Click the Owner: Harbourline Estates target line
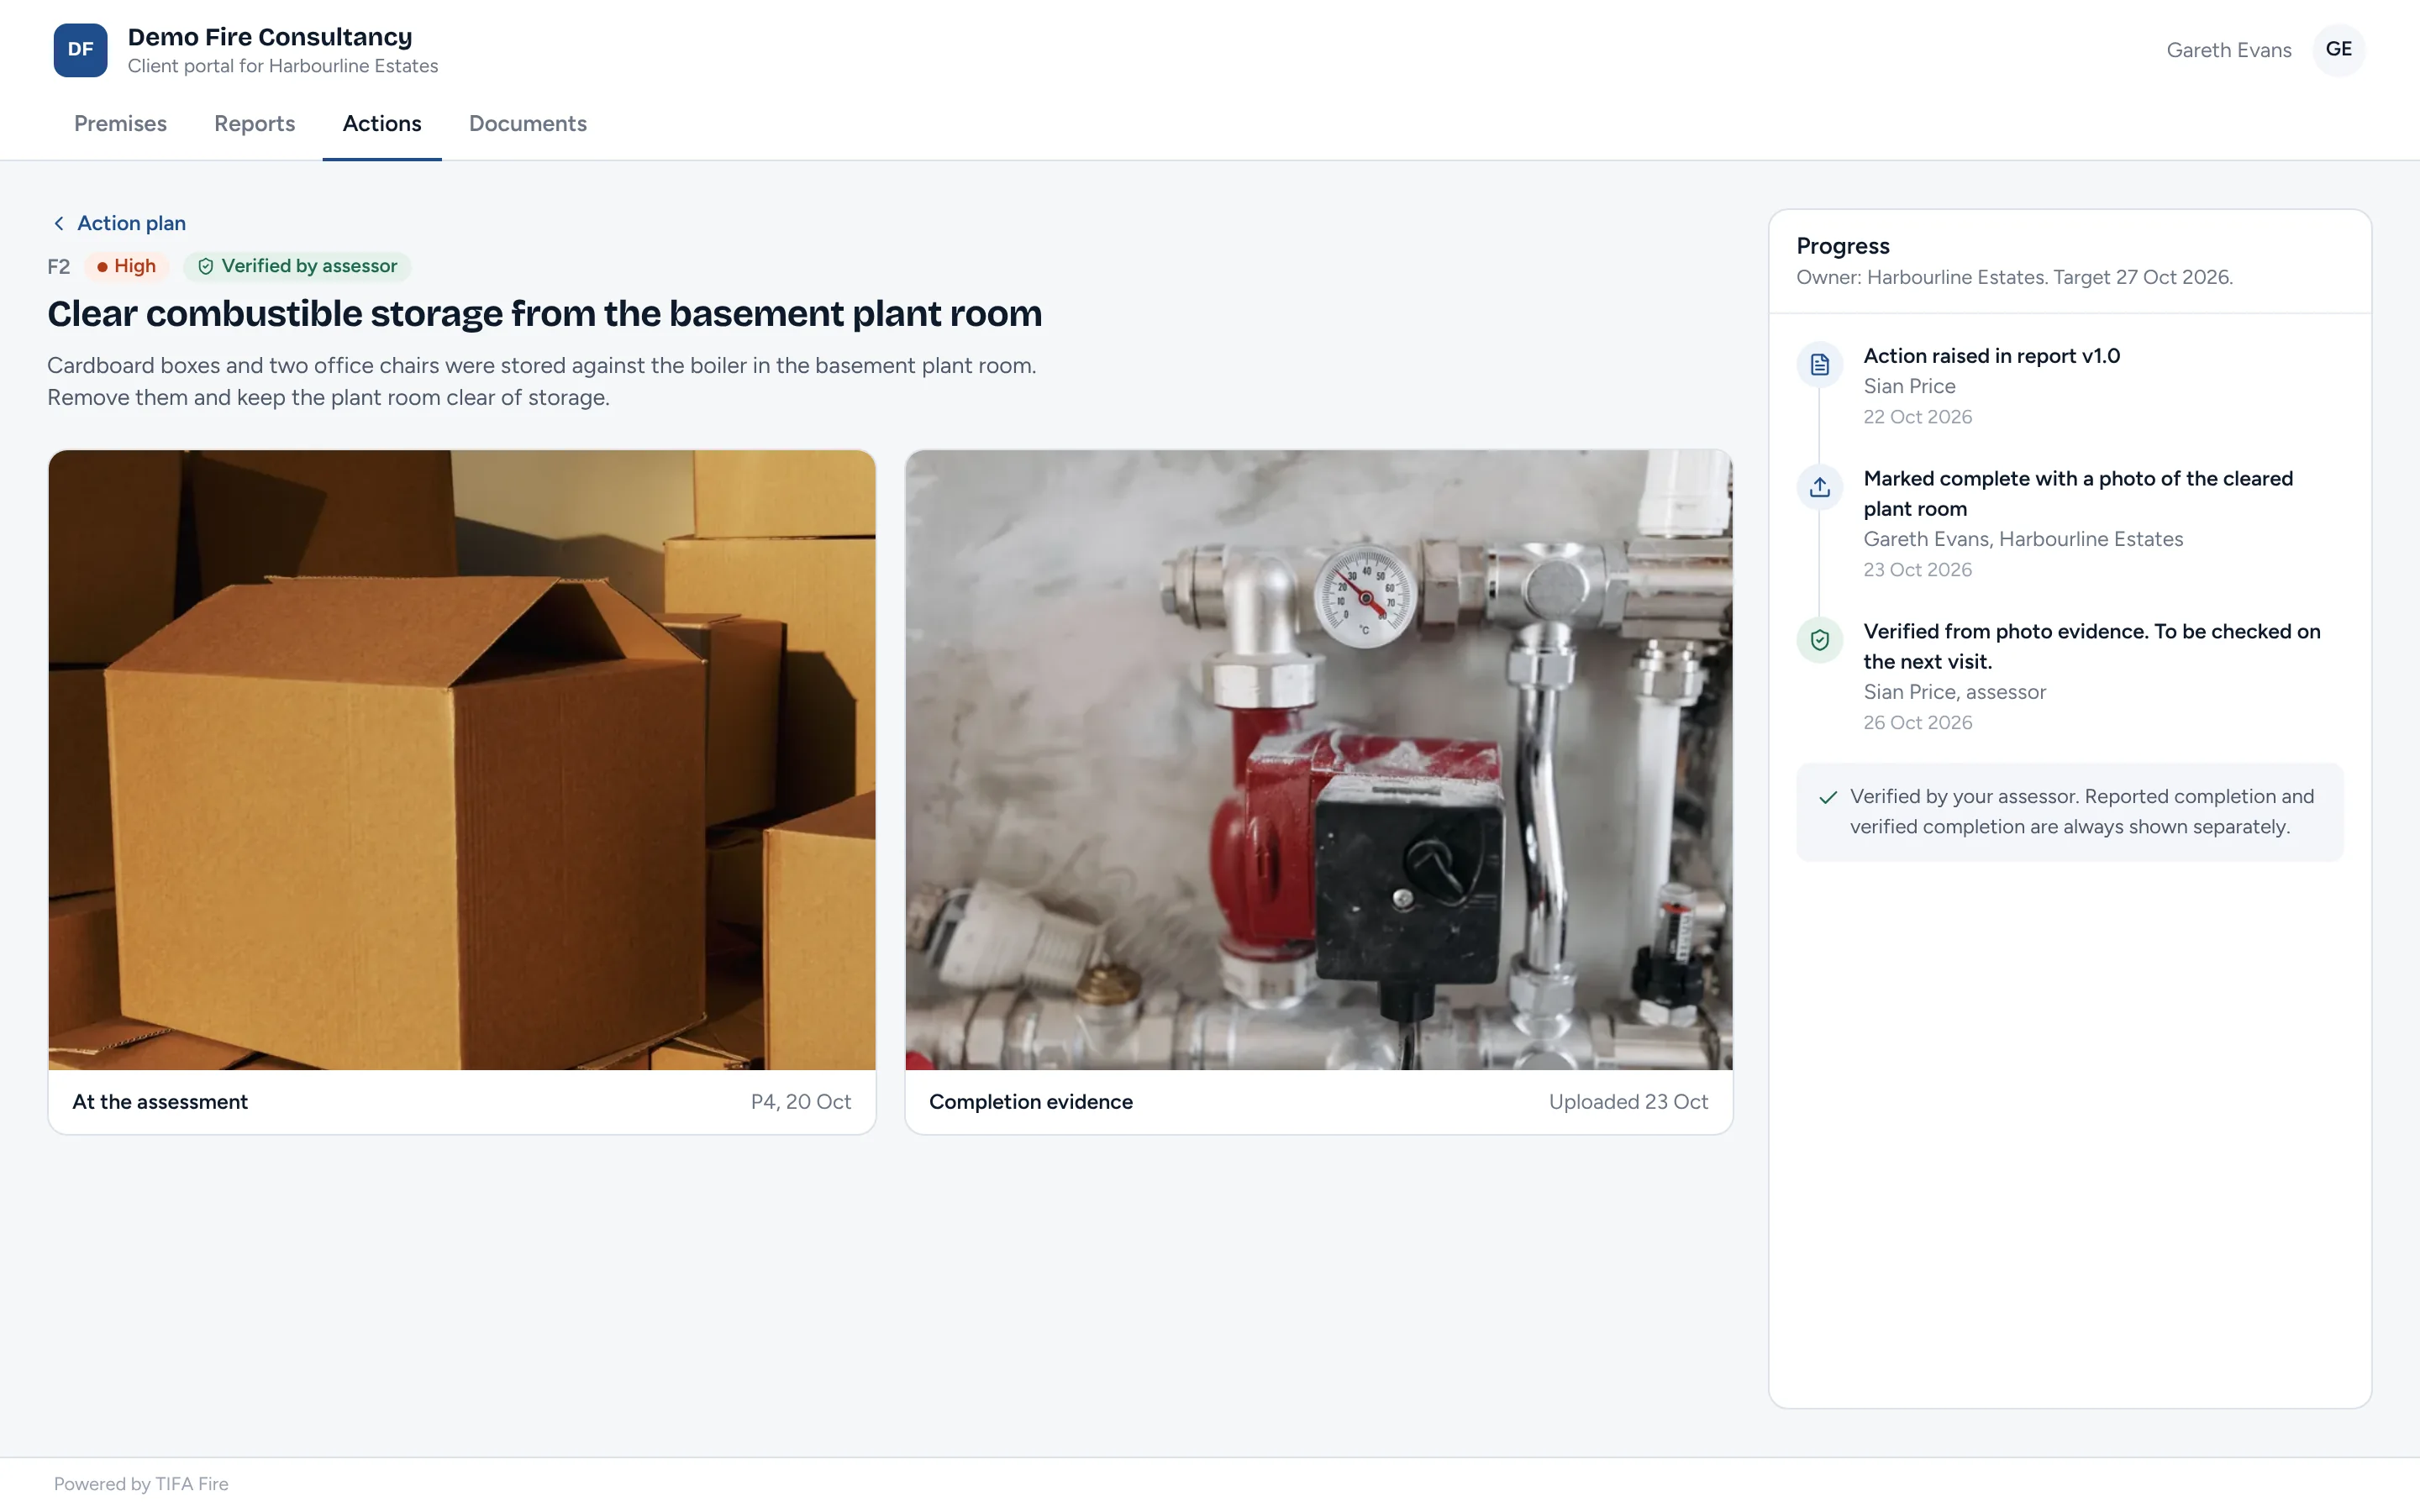This screenshot has height=1512, width=2420. pyautogui.click(x=2014, y=277)
